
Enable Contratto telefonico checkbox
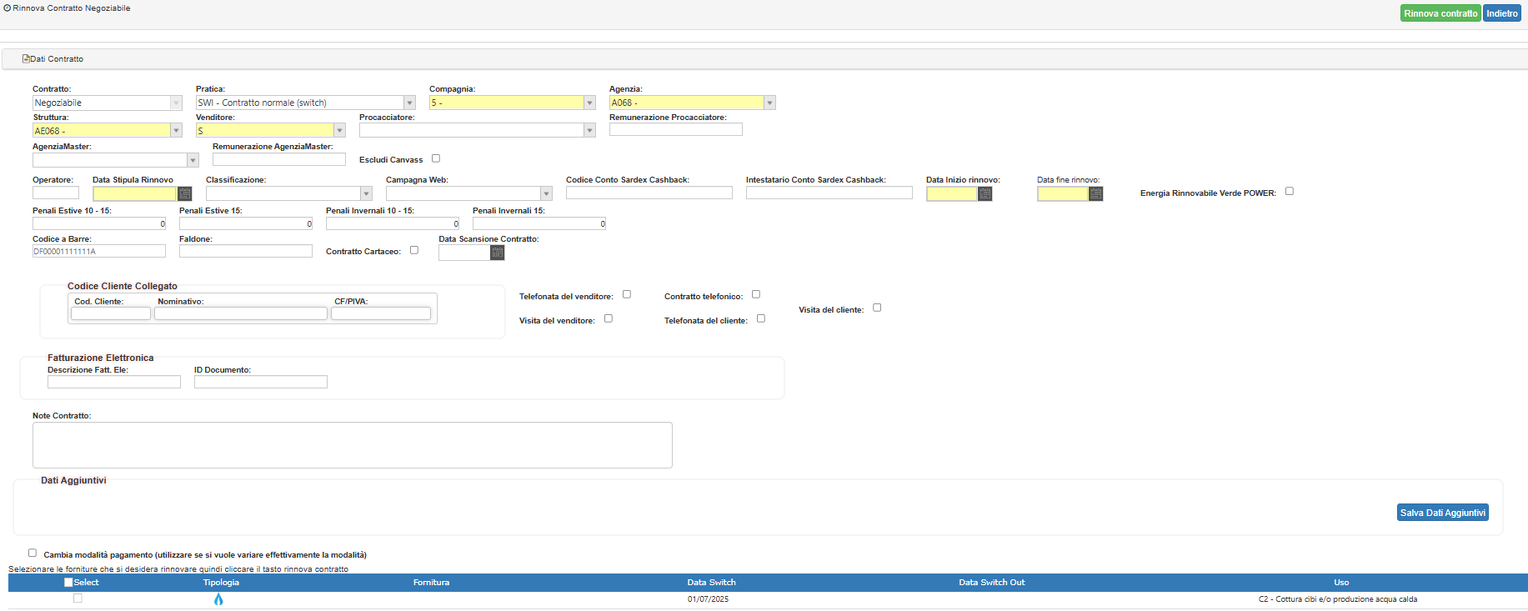[x=756, y=294]
